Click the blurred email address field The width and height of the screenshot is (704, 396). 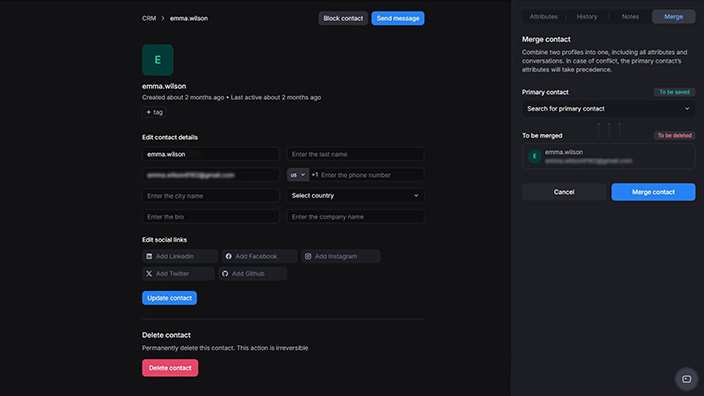(211, 175)
